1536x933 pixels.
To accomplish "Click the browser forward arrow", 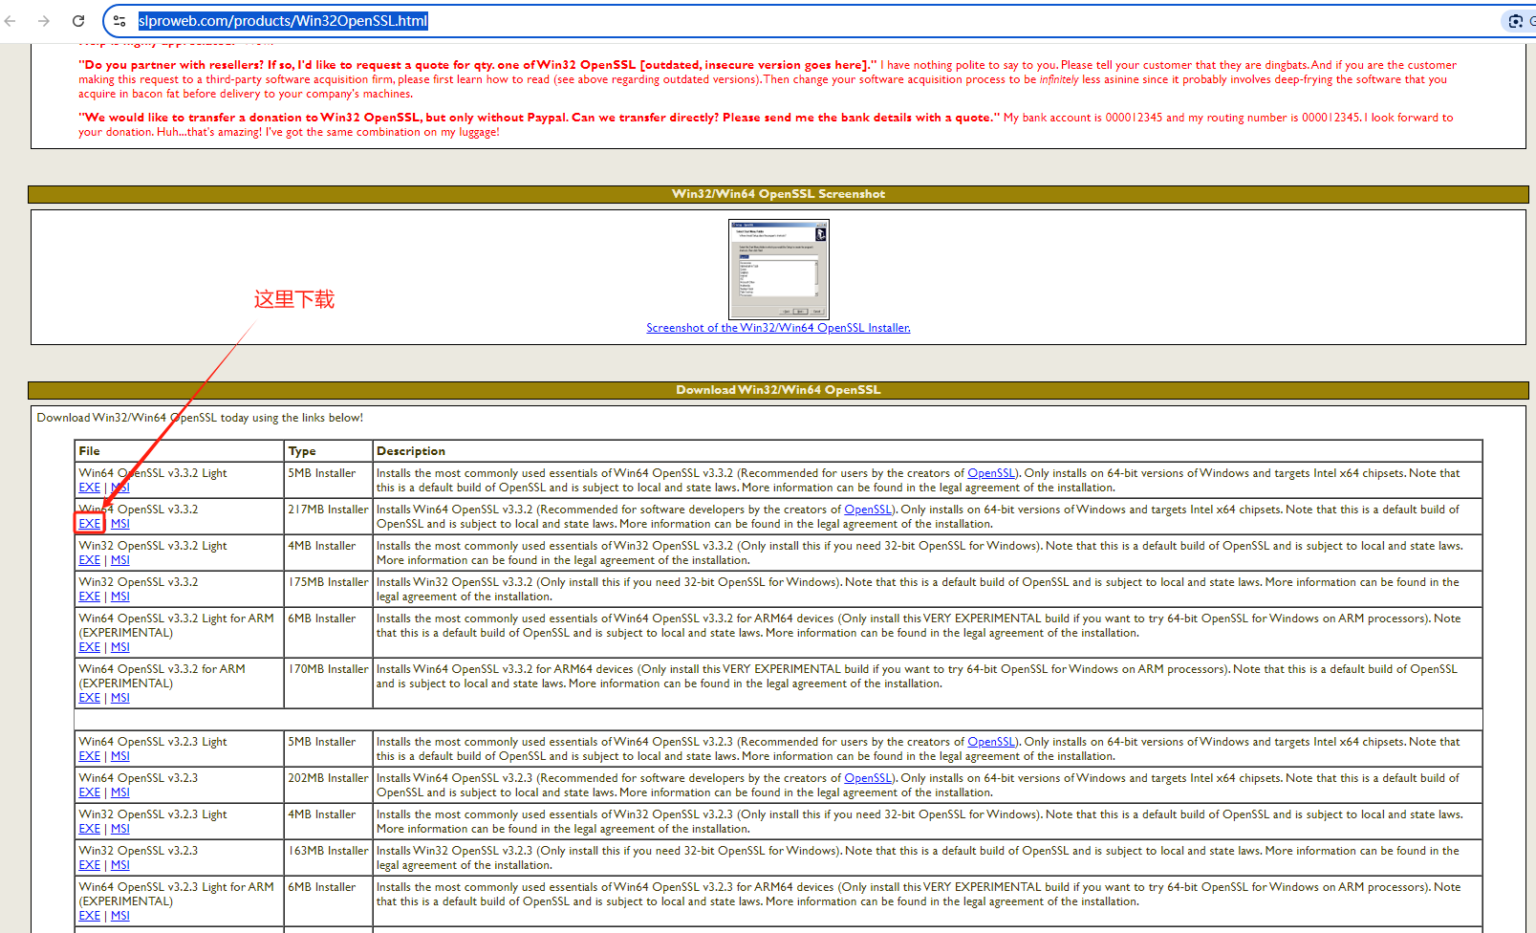I will pos(44,21).
